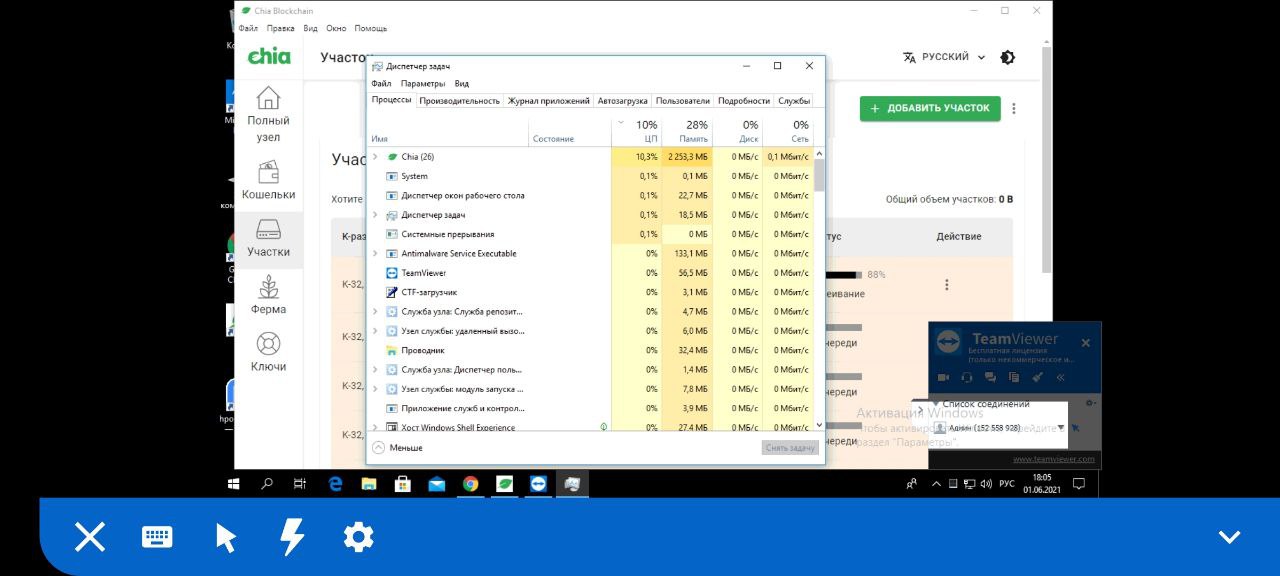Viewport: 1280px width, 576px height.
Task: Open the Windows taskbar search
Action: pyautogui.click(x=267, y=484)
